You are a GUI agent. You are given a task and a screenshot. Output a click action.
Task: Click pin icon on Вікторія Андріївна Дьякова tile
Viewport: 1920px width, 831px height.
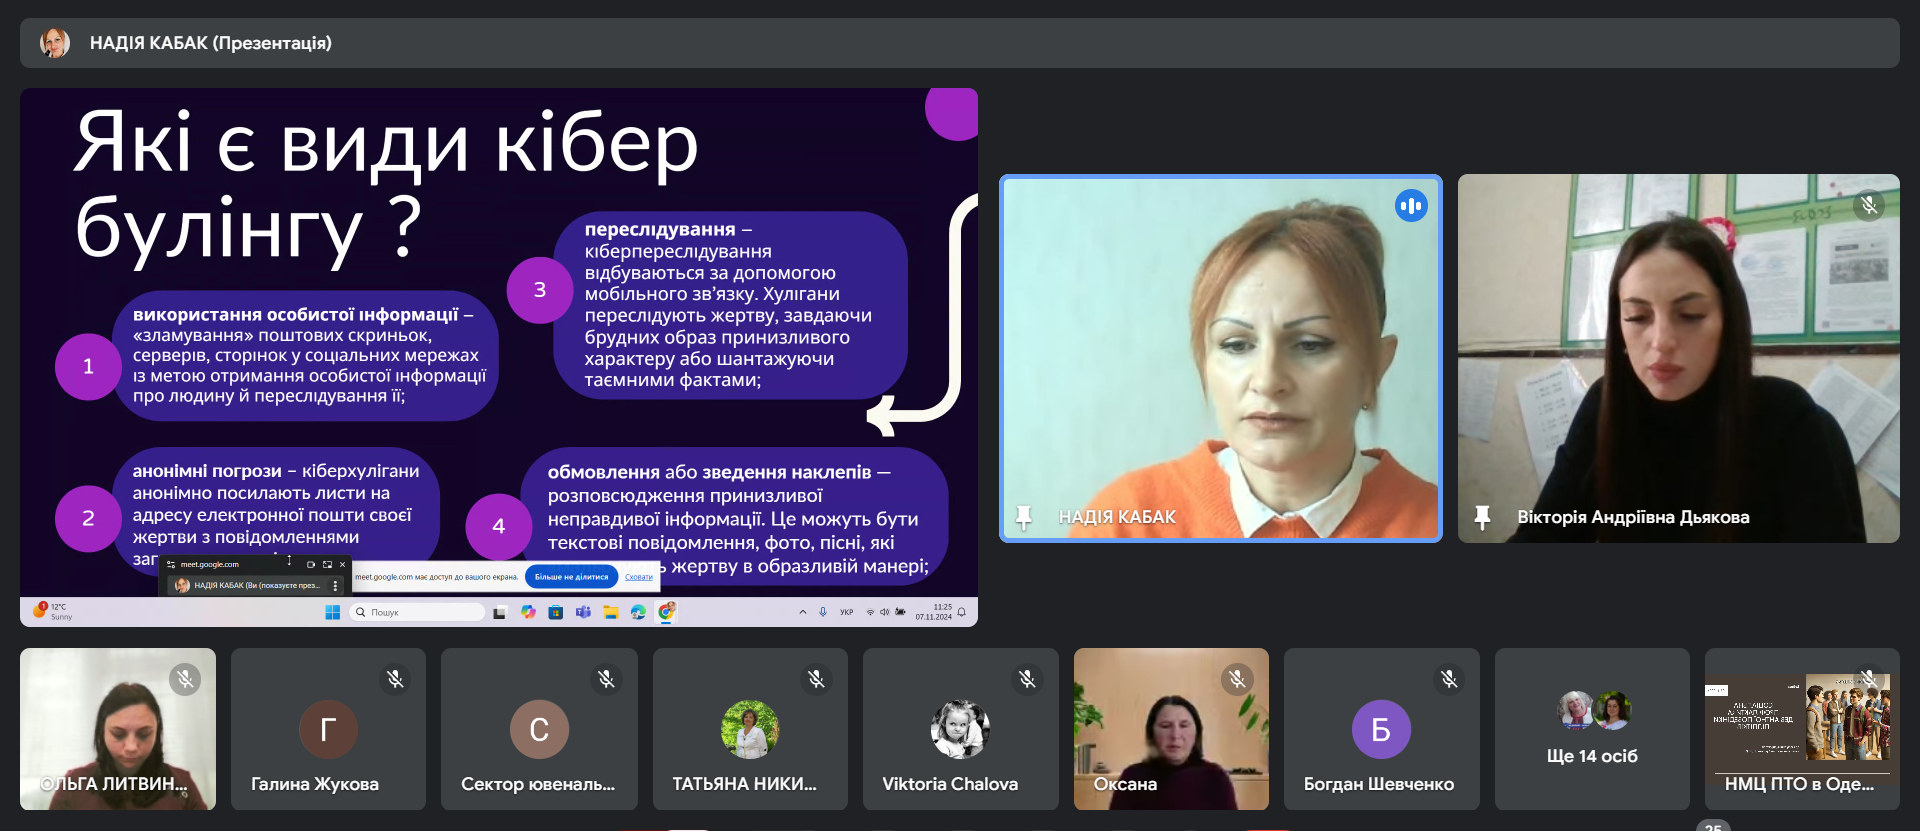click(1482, 517)
